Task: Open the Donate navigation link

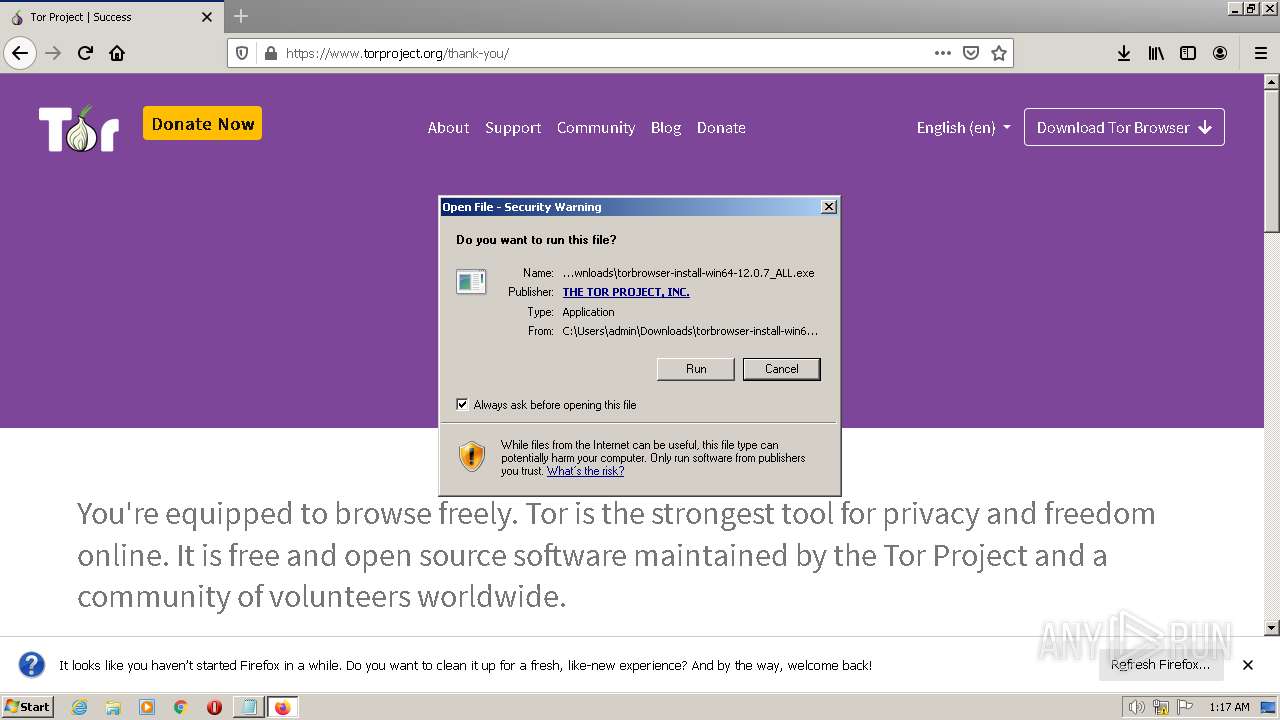Action: pyautogui.click(x=721, y=127)
